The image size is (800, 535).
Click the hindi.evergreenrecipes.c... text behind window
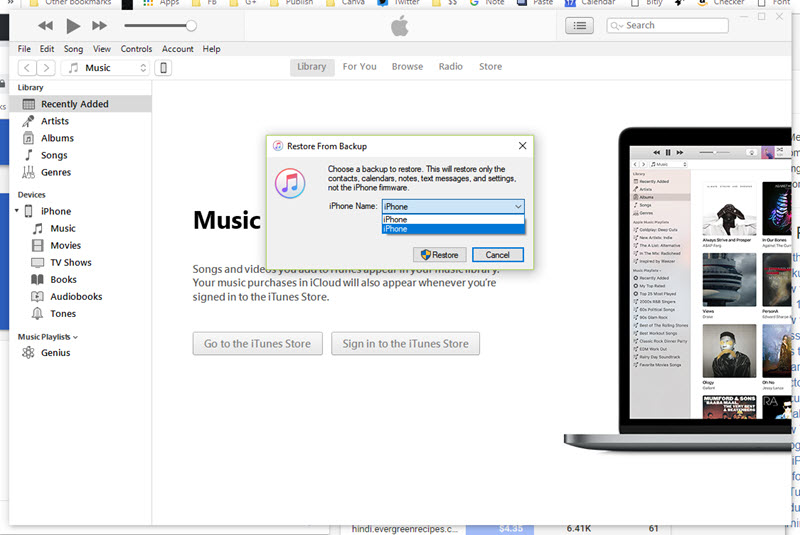click(405, 529)
